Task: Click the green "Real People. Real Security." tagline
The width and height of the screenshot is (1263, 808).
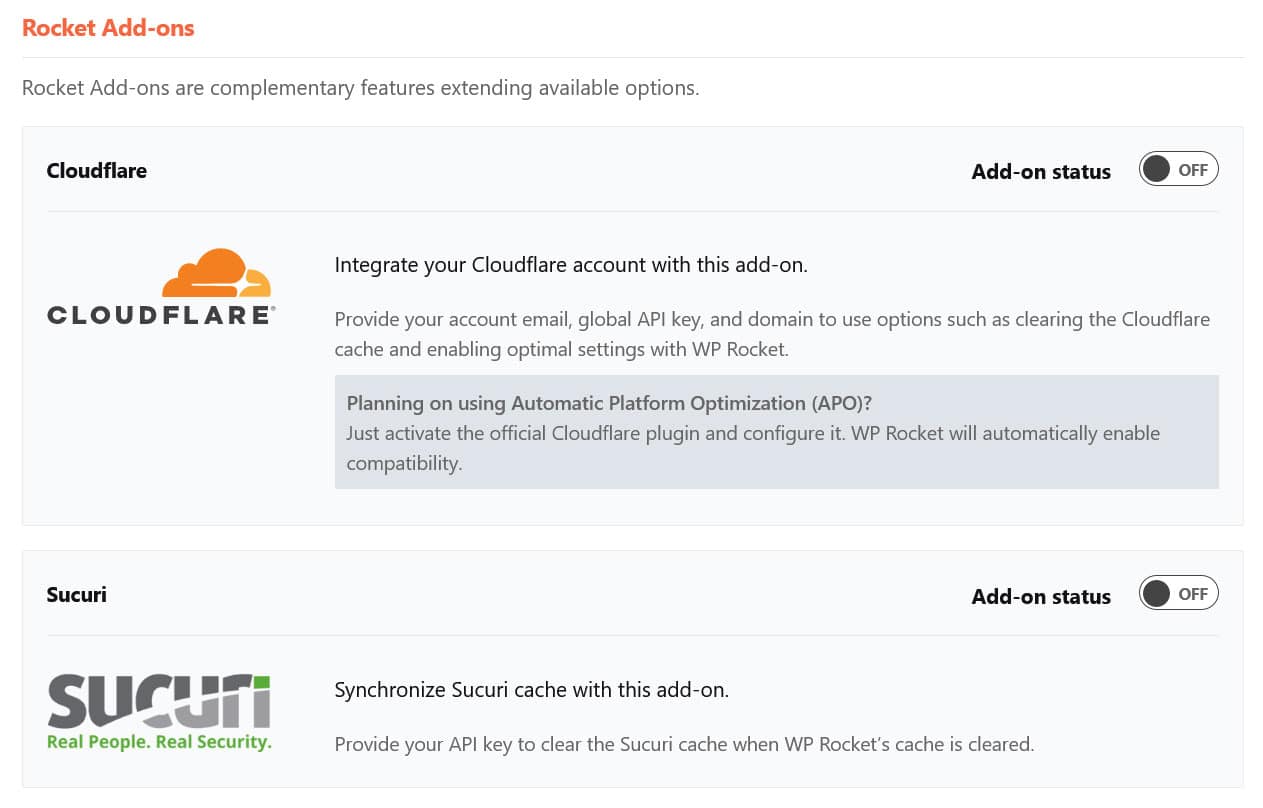Action: (x=159, y=742)
